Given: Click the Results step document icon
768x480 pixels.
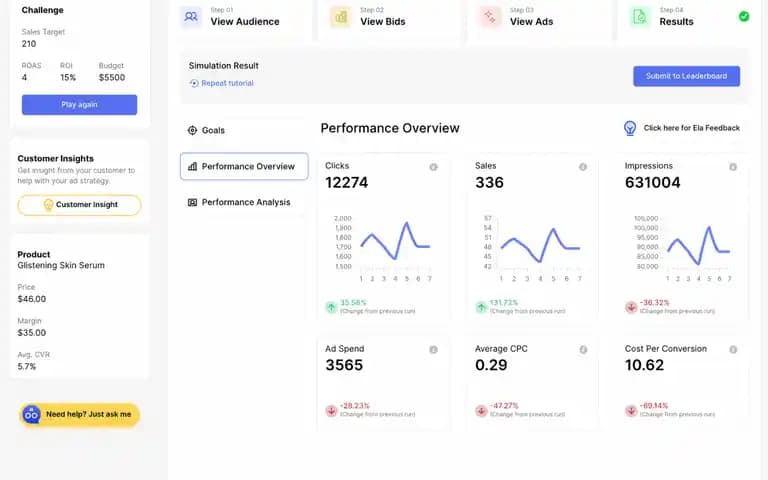Looking at the screenshot, I should click(x=640, y=17).
